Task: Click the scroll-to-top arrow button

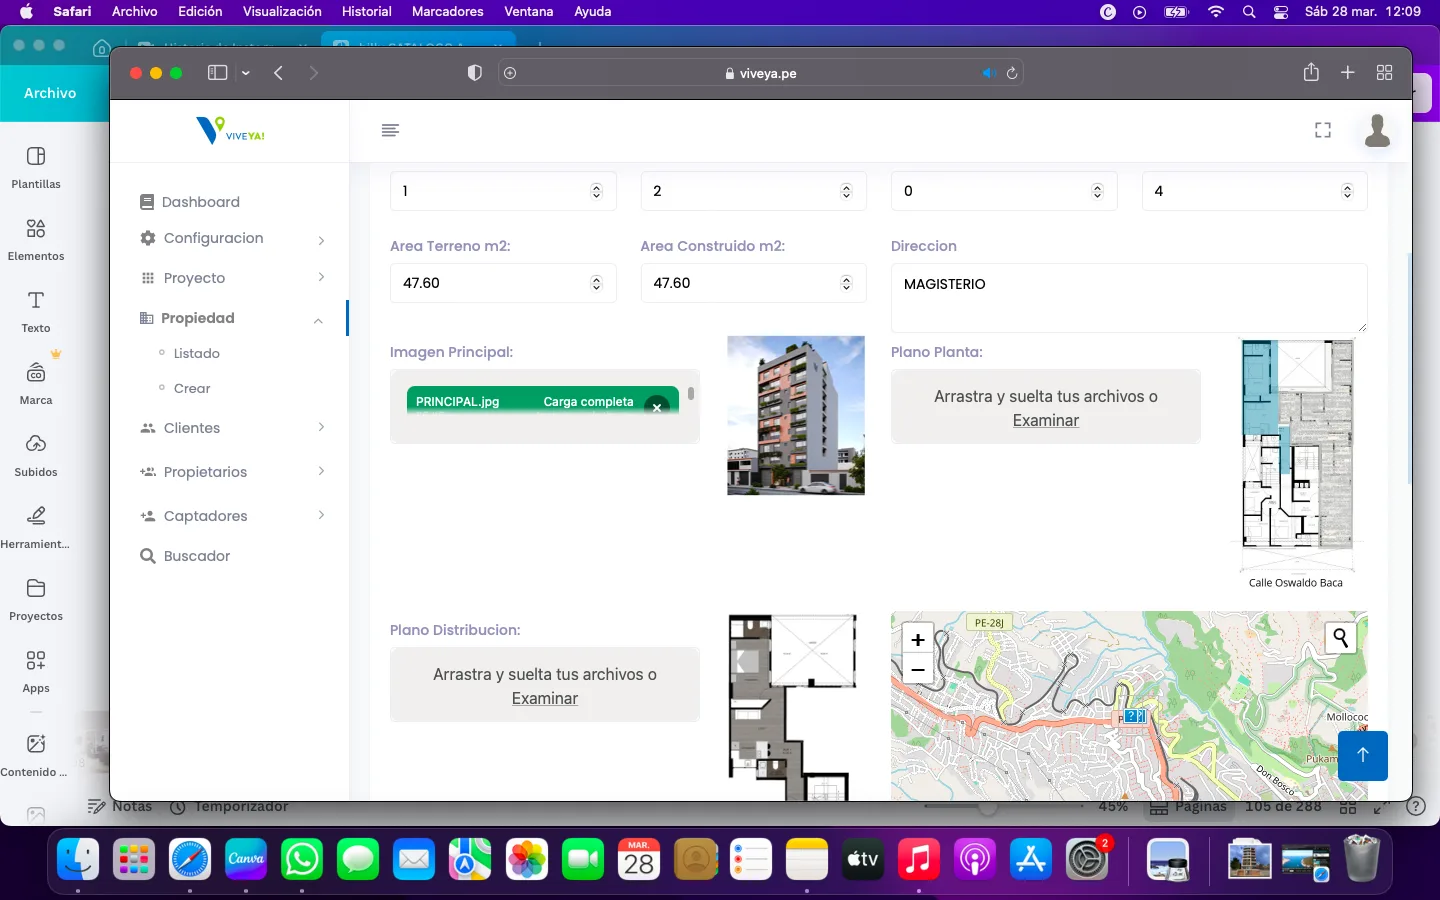Action: 1362,756
